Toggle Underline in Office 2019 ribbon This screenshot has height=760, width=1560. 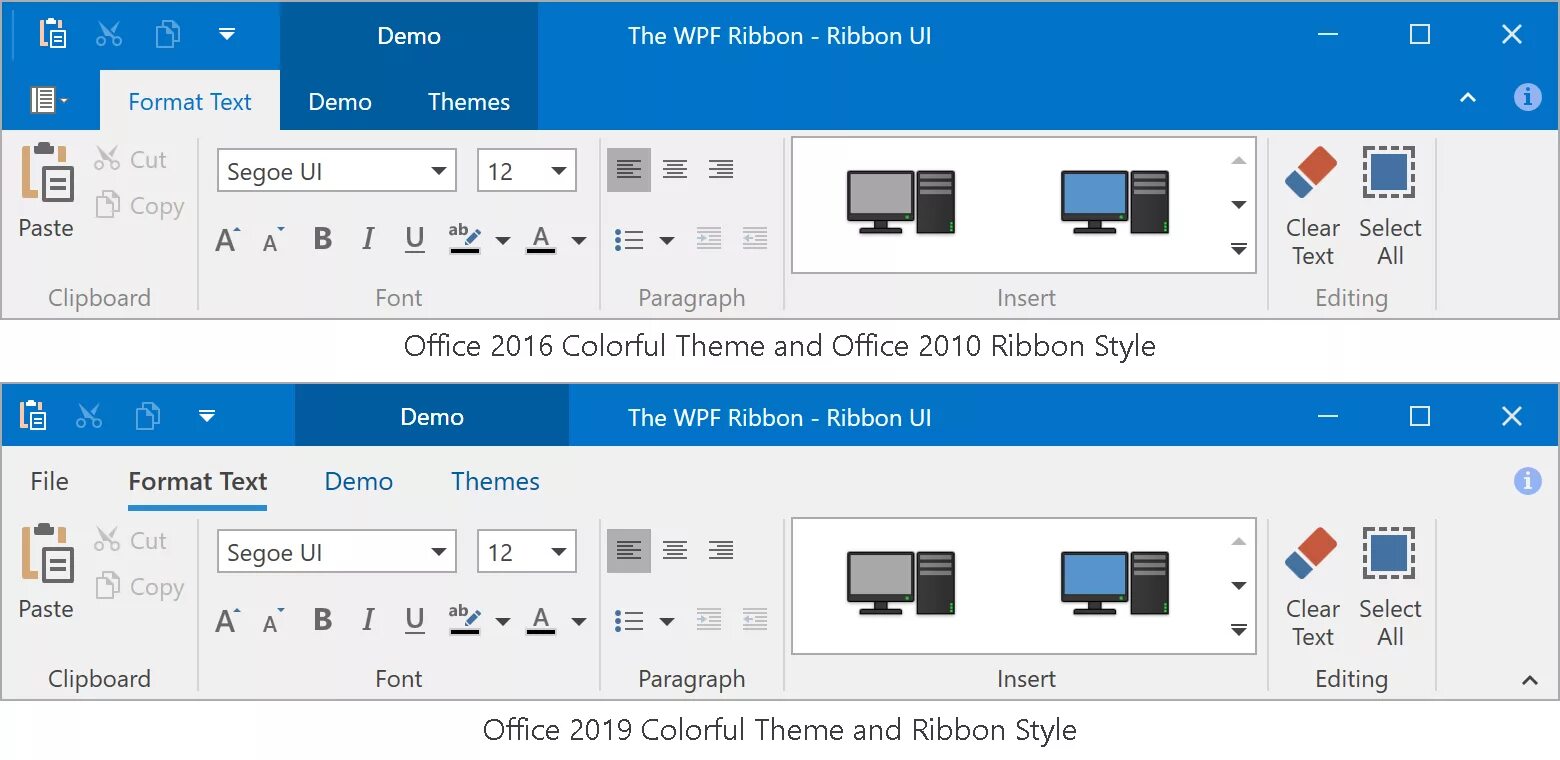tap(415, 620)
